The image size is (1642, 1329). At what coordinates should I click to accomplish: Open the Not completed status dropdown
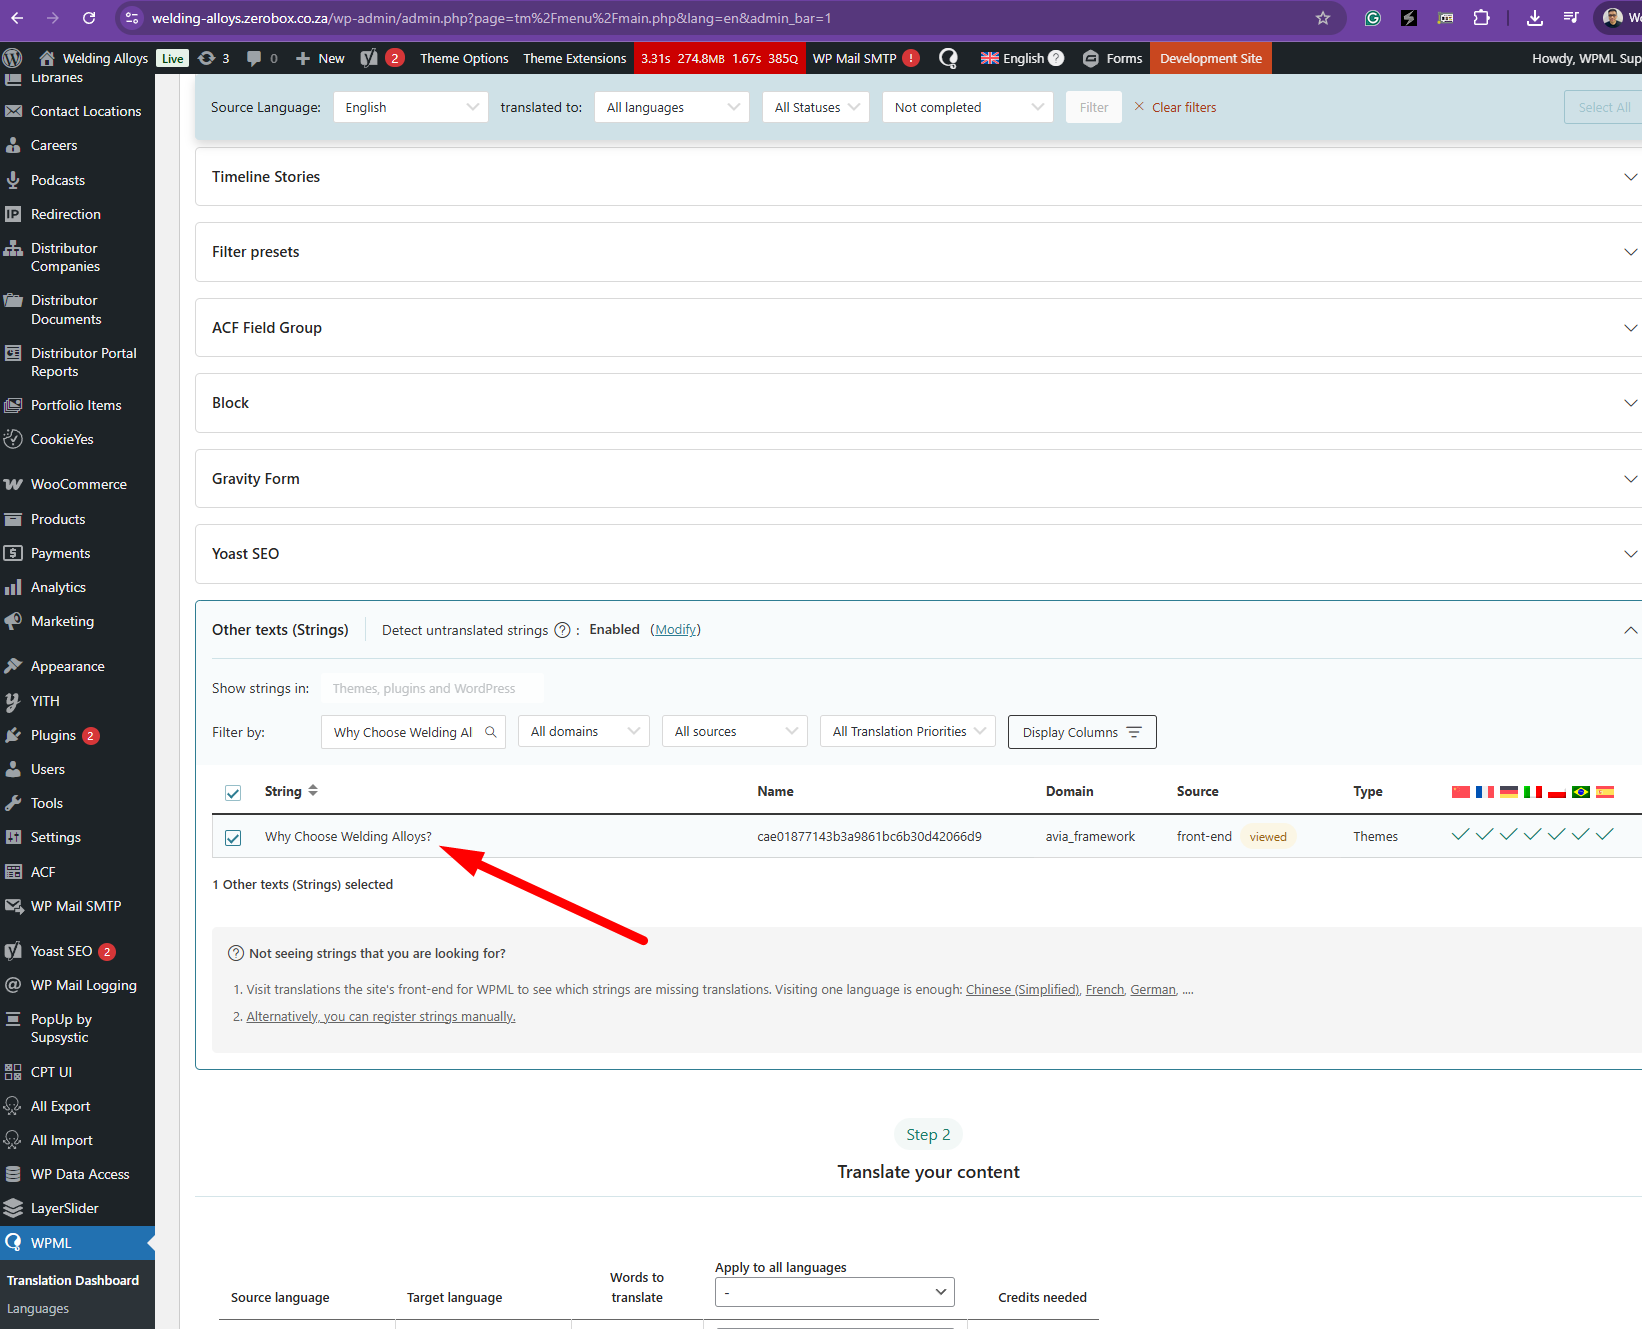click(967, 107)
